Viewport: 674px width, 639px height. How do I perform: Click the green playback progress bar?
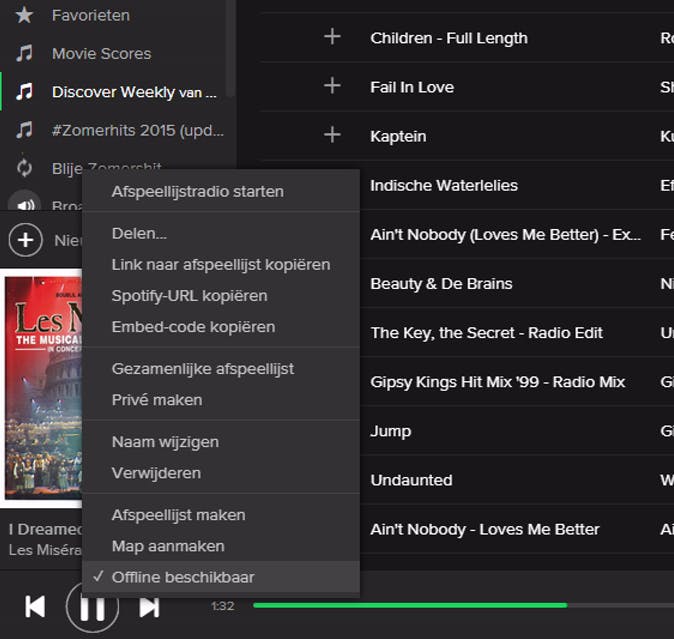click(x=410, y=605)
